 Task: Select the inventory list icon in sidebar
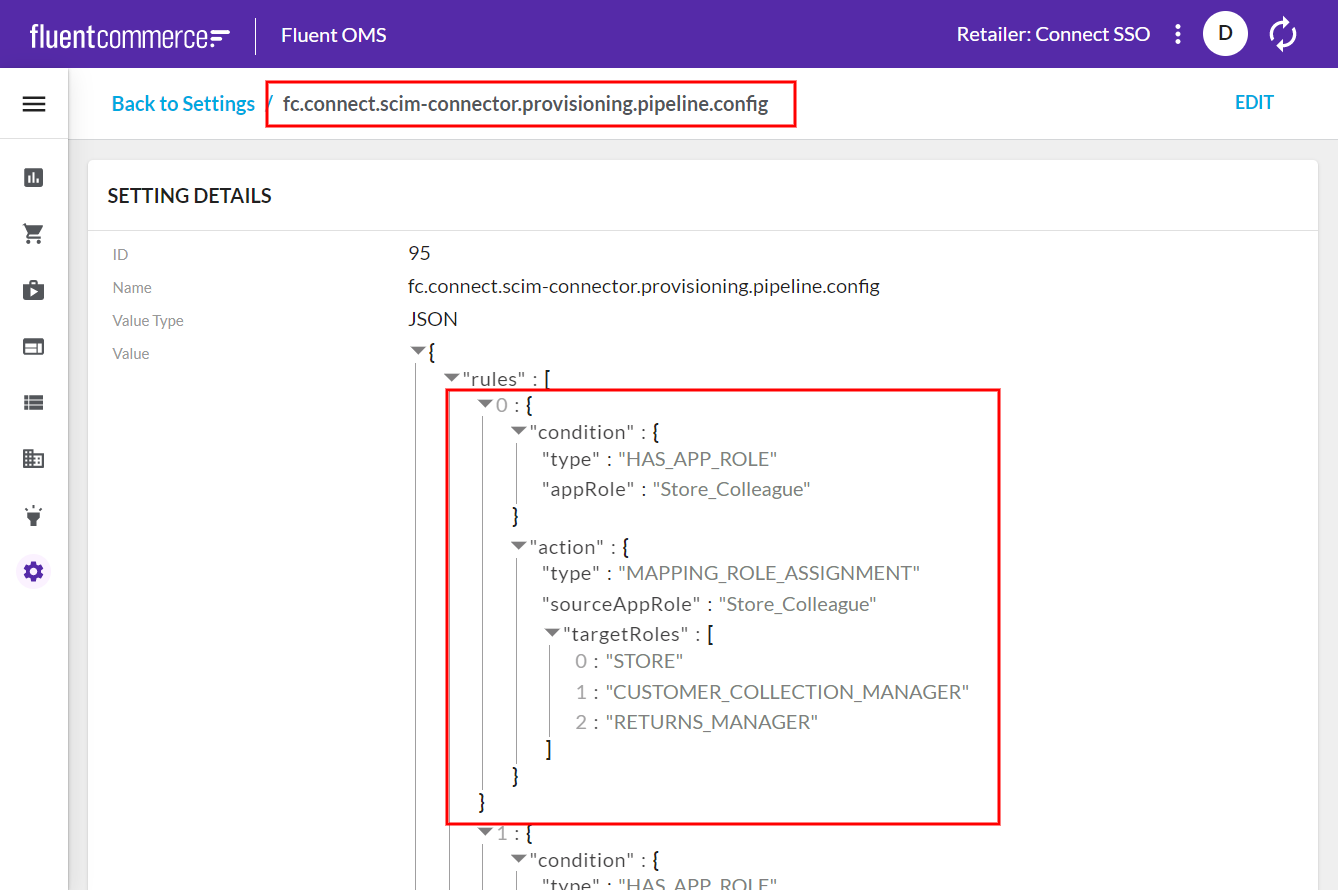(33, 402)
